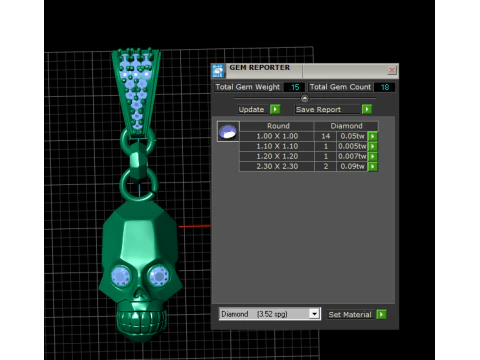Screen dimensions: 480x360
Task: Click the green arrow beside Set Material
Action: (x=381, y=314)
